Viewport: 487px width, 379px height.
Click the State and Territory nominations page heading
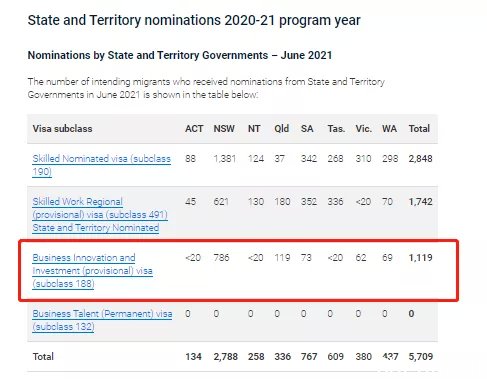point(194,20)
